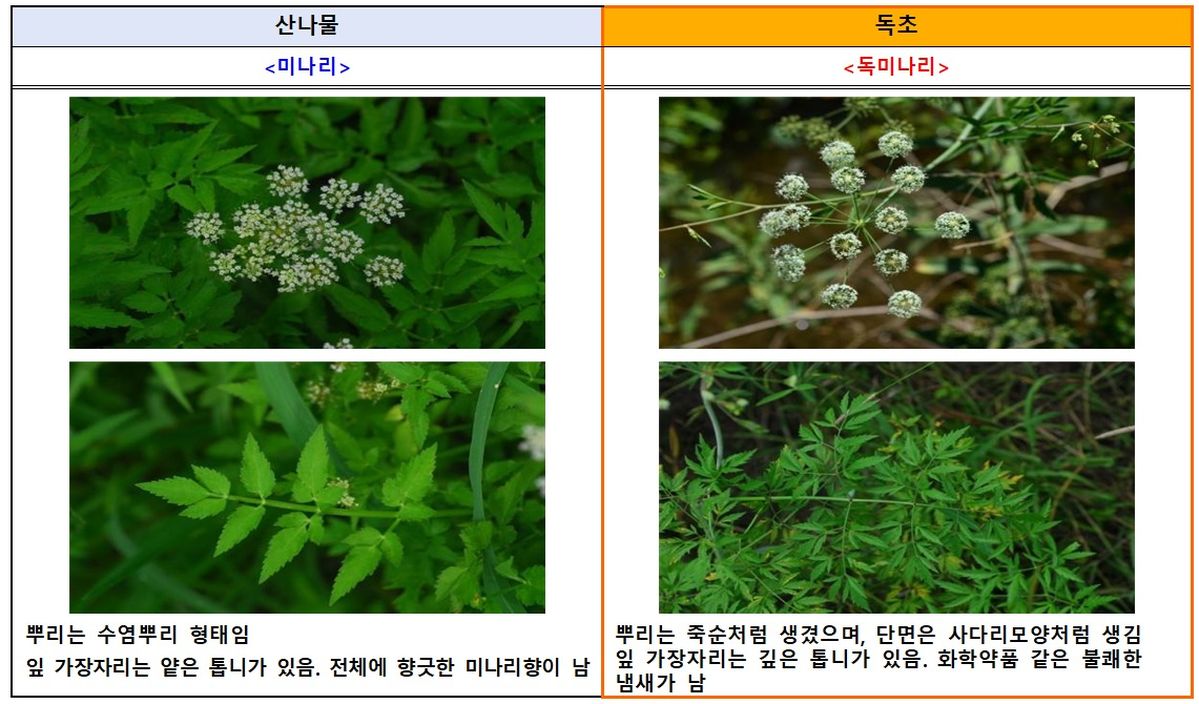The height and width of the screenshot is (704, 1199).
Task: Select the orange 독초 header cell
Action: point(896,26)
